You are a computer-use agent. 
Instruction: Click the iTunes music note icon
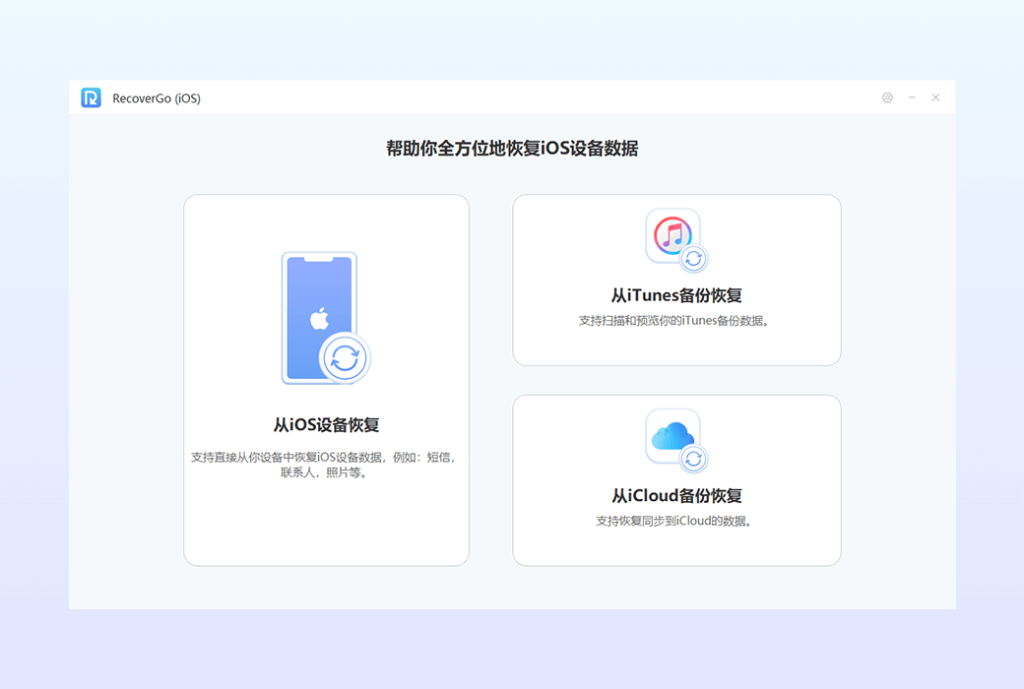[676, 240]
